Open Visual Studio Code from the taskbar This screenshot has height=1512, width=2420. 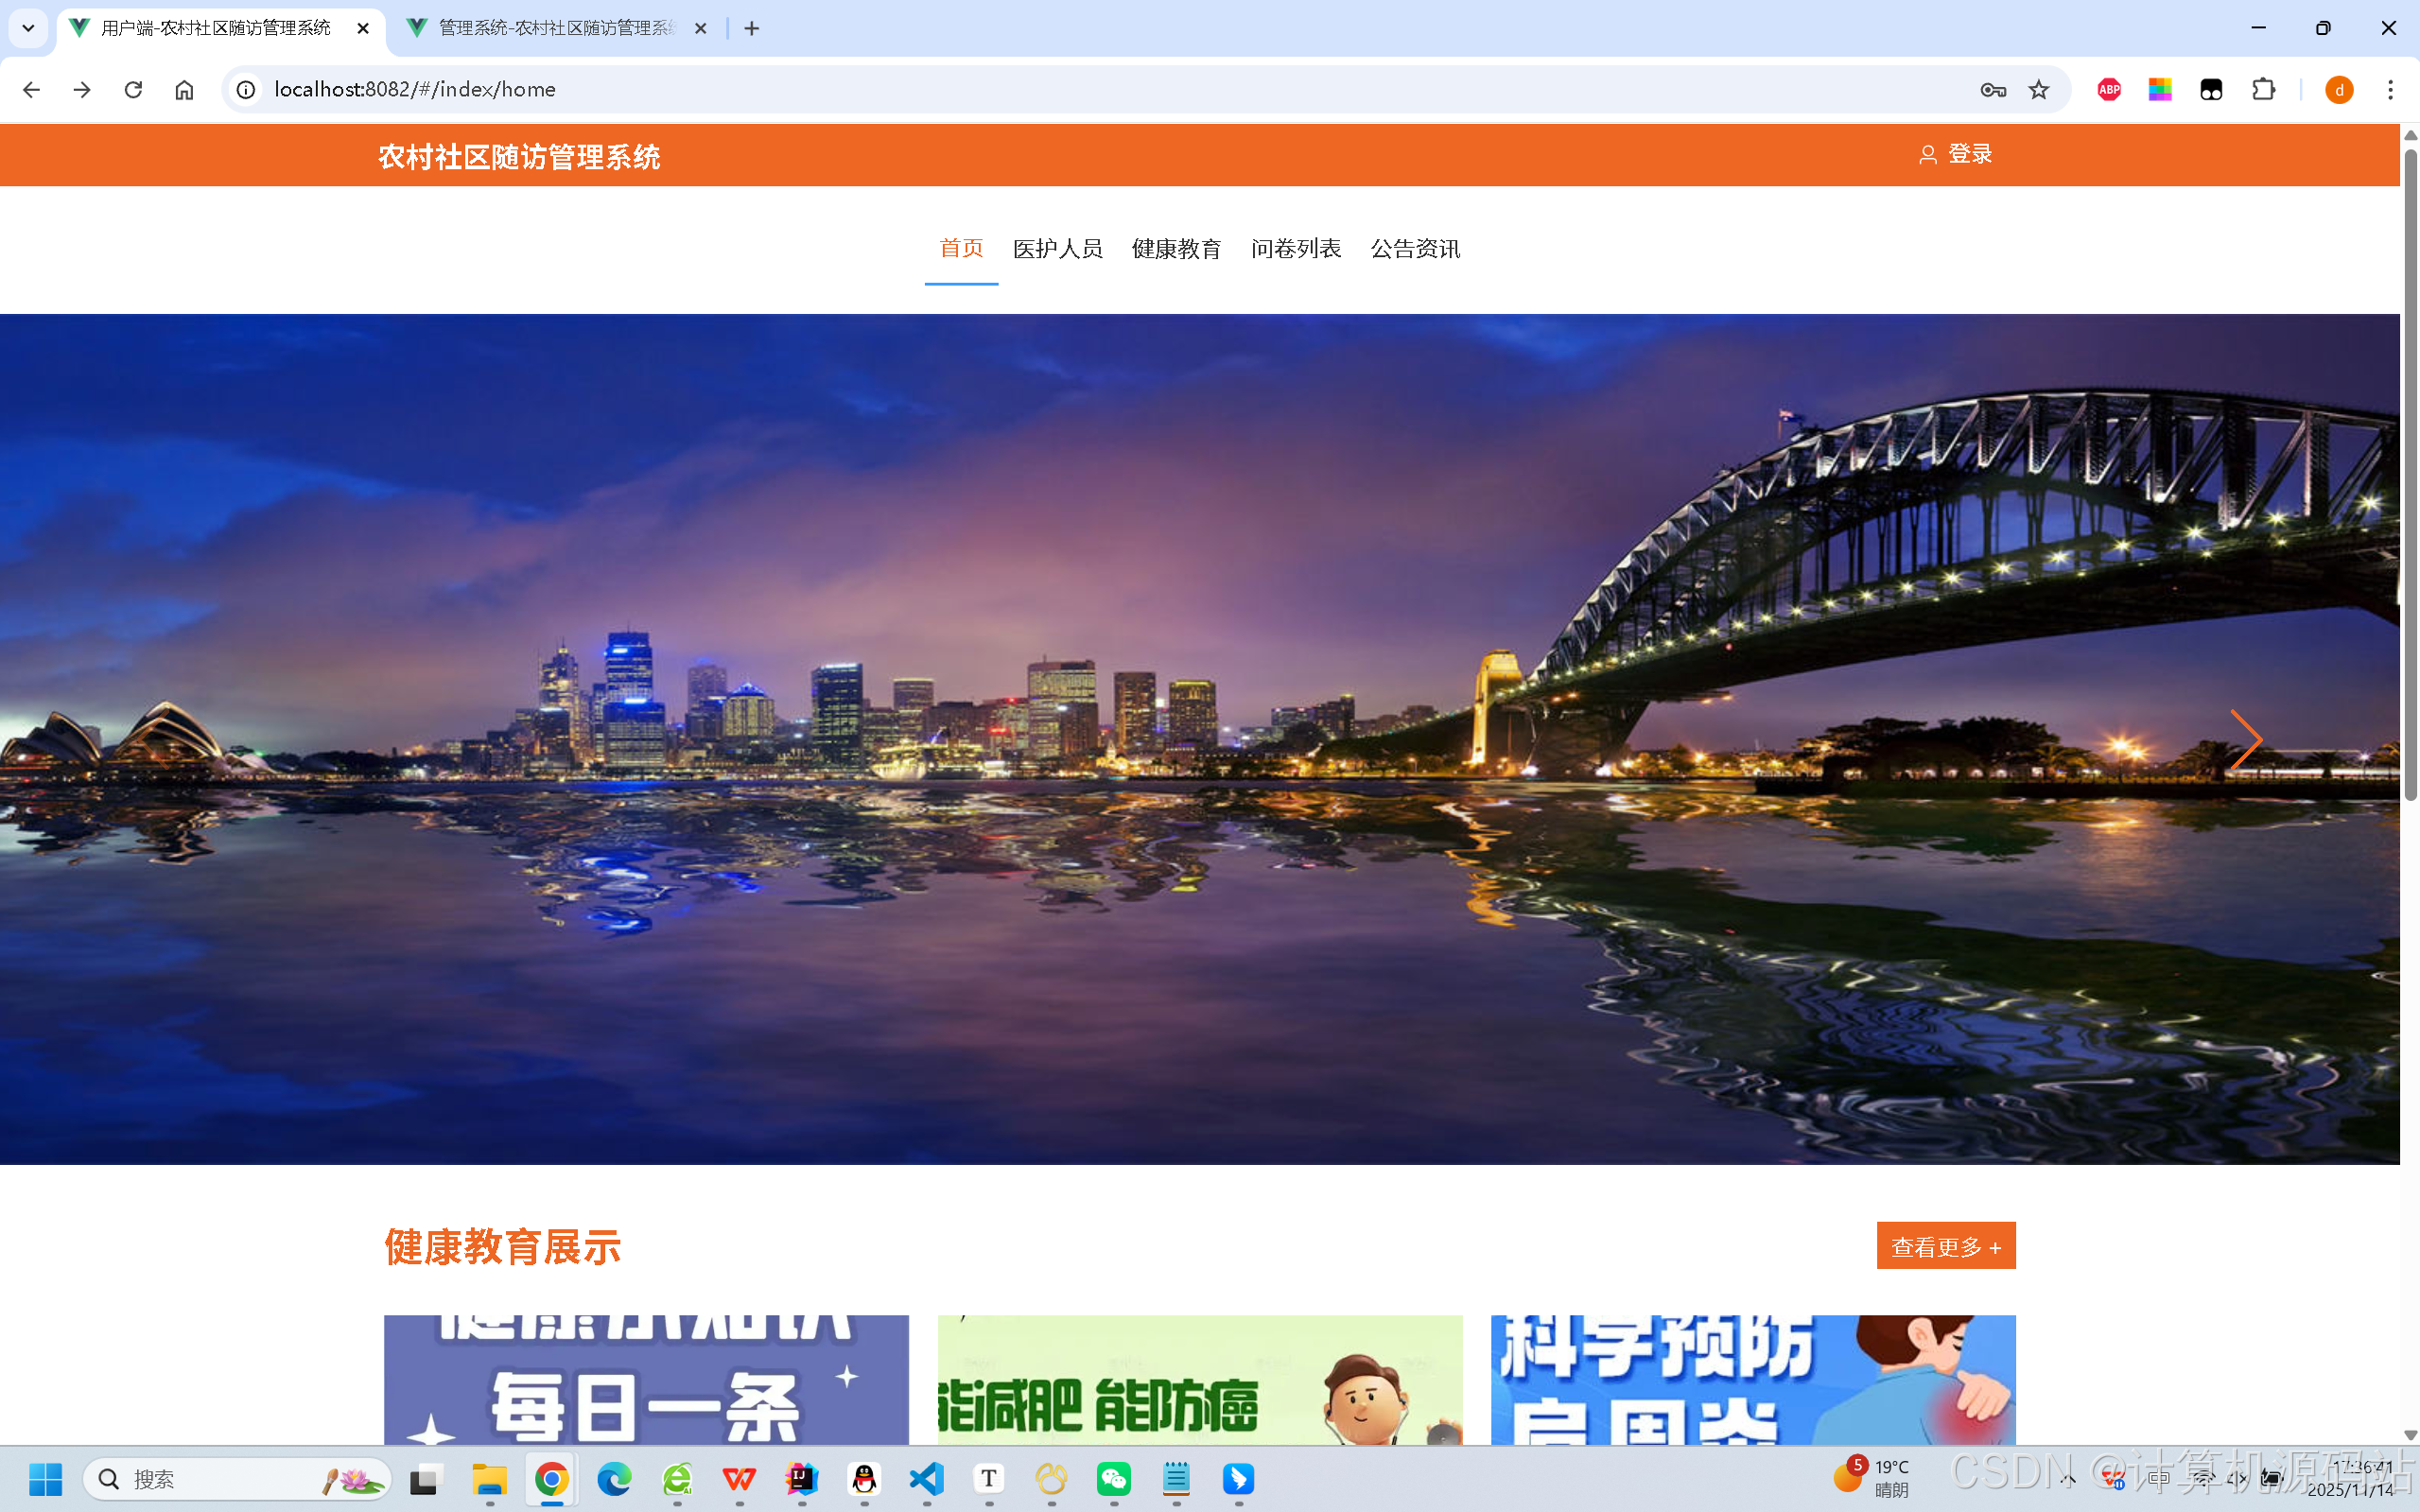click(927, 1478)
